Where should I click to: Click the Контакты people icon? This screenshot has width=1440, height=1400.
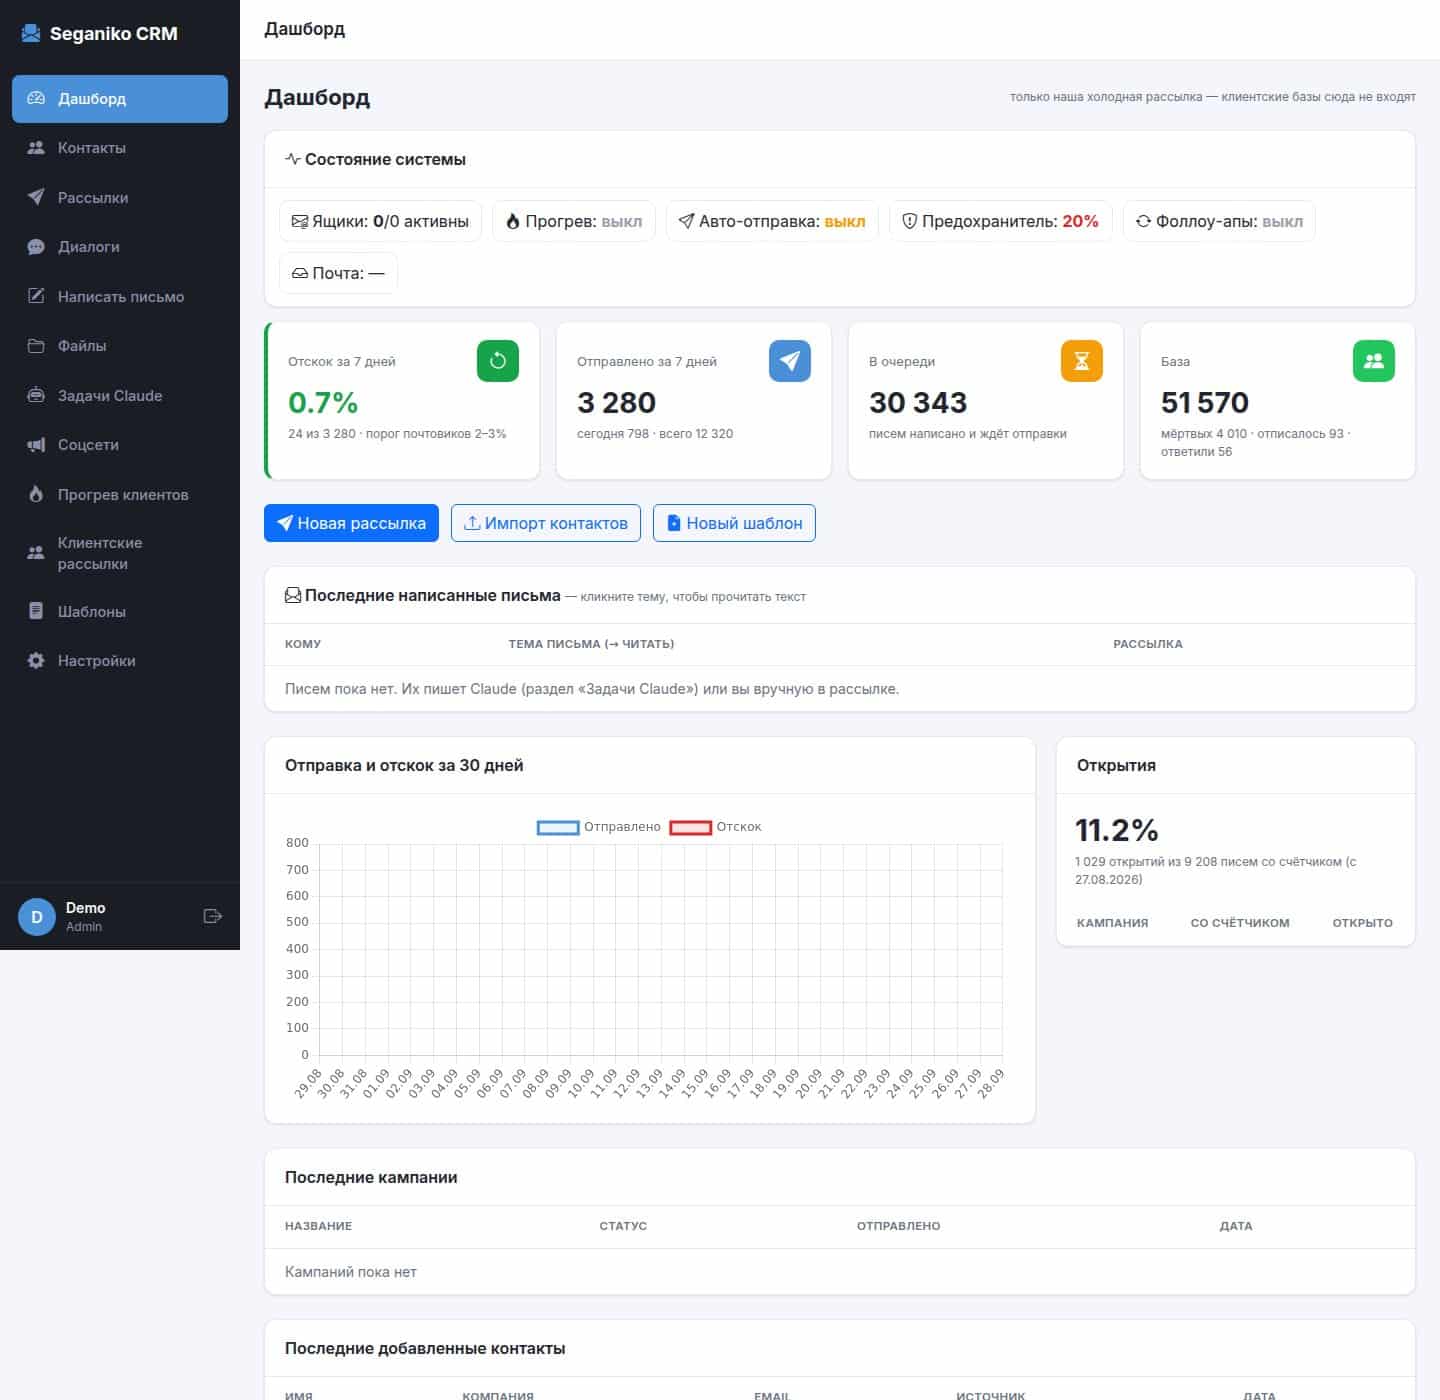tap(36, 148)
